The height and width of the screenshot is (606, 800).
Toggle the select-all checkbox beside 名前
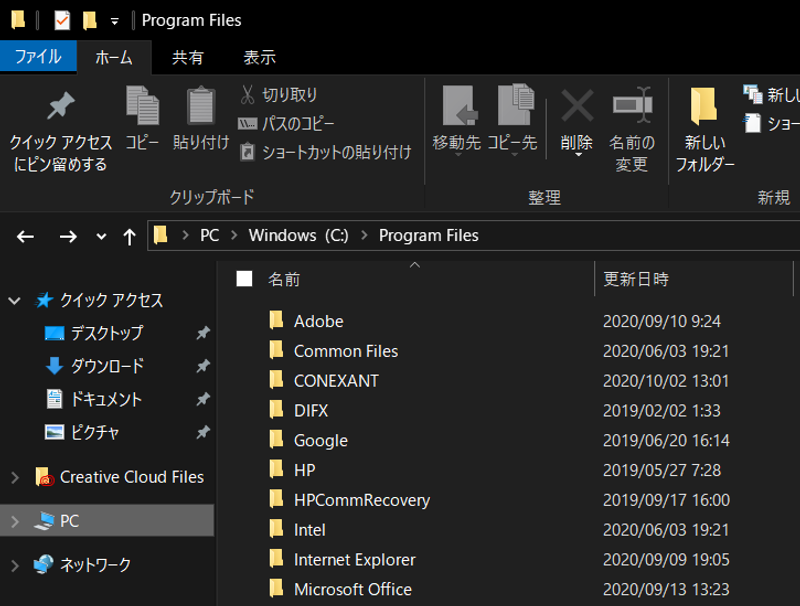point(244,279)
